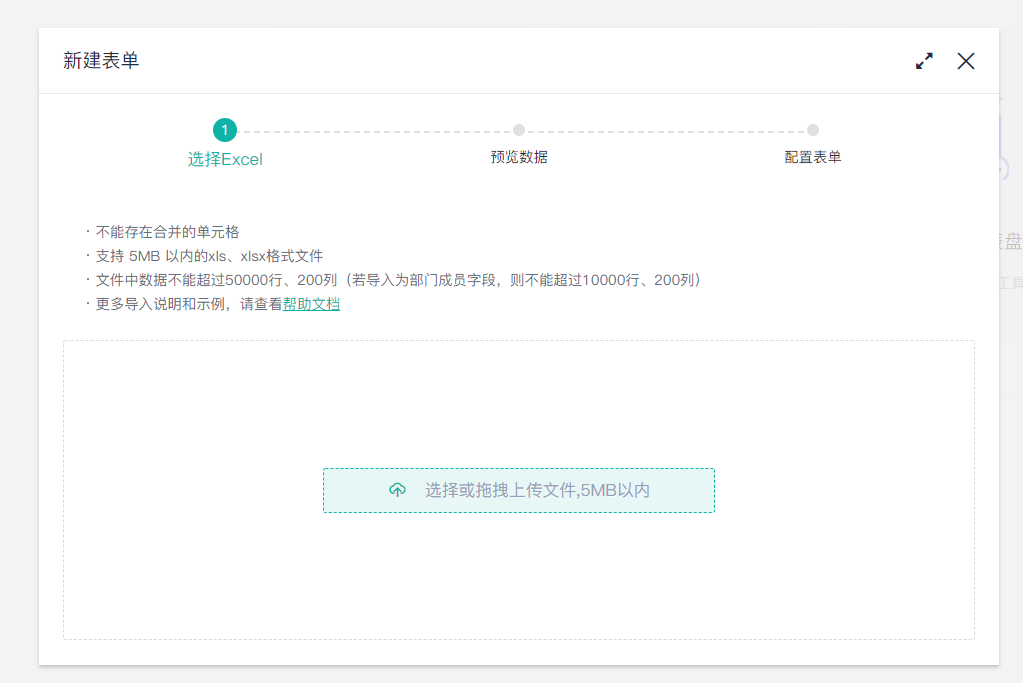Click the cloud upload arrow icon
Screen dimensions: 1023x683
(397, 490)
